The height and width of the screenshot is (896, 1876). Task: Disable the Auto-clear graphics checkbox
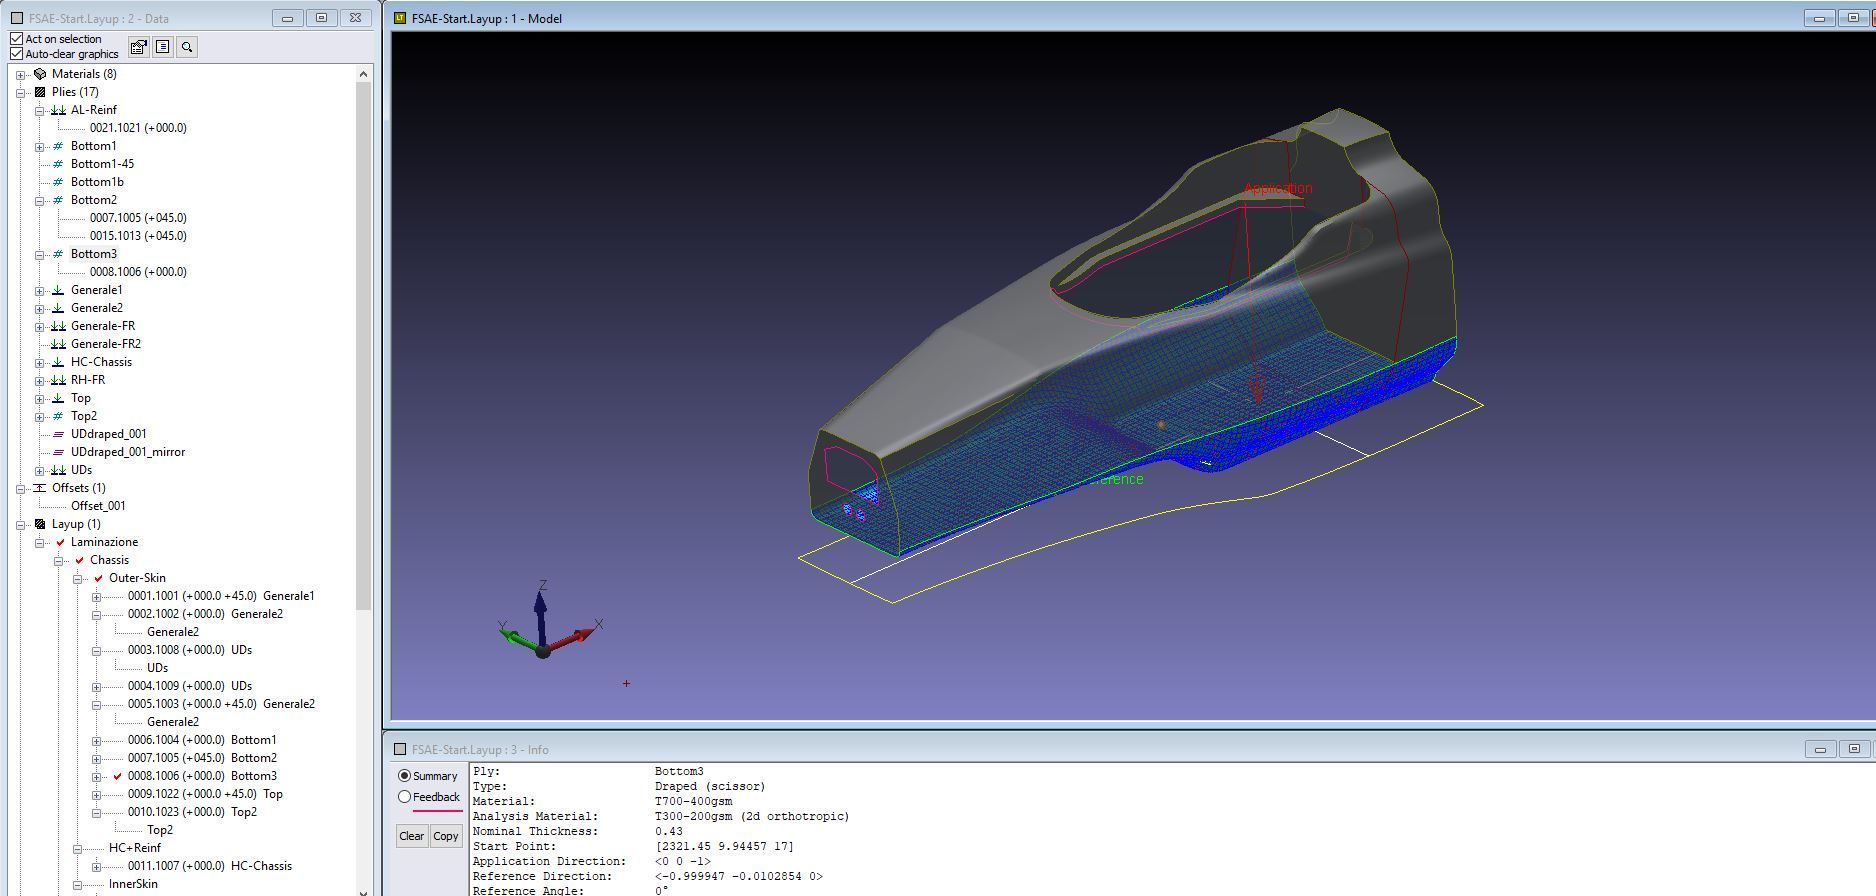click(17, 54)
